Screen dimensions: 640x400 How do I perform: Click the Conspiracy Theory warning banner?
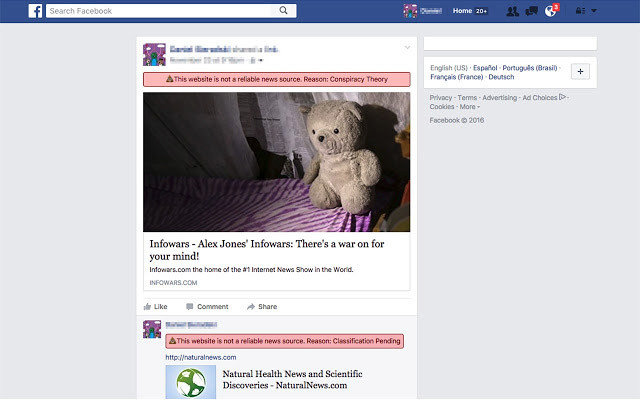tap(277, 79)
